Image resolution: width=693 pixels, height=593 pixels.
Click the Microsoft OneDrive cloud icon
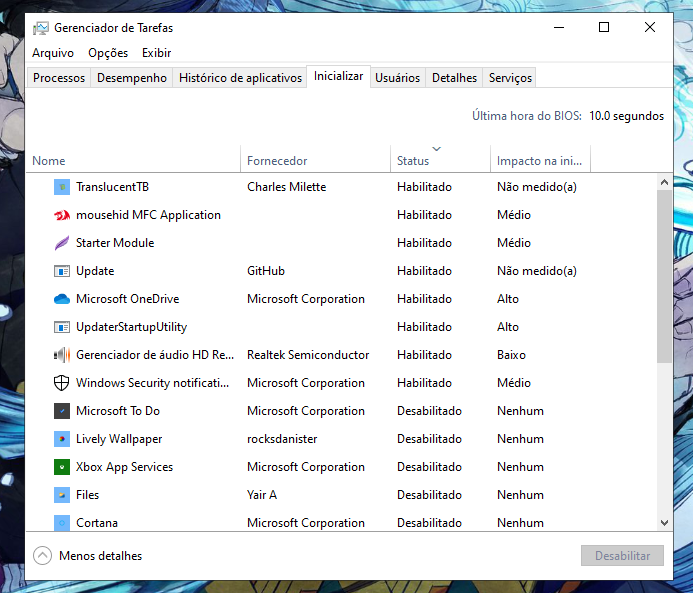62,299
